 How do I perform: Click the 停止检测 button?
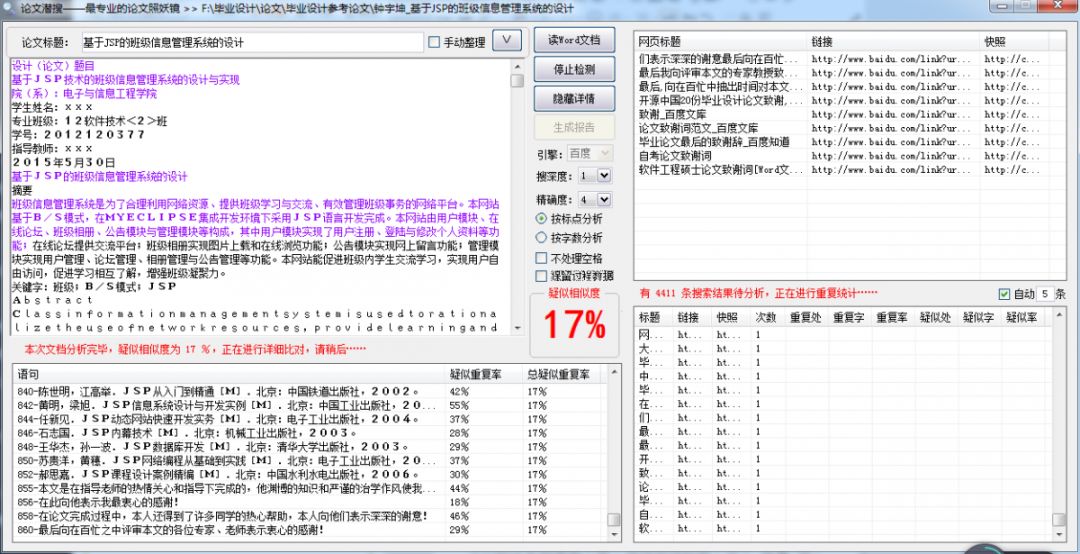pyautogui.click(x=574, y=70)
